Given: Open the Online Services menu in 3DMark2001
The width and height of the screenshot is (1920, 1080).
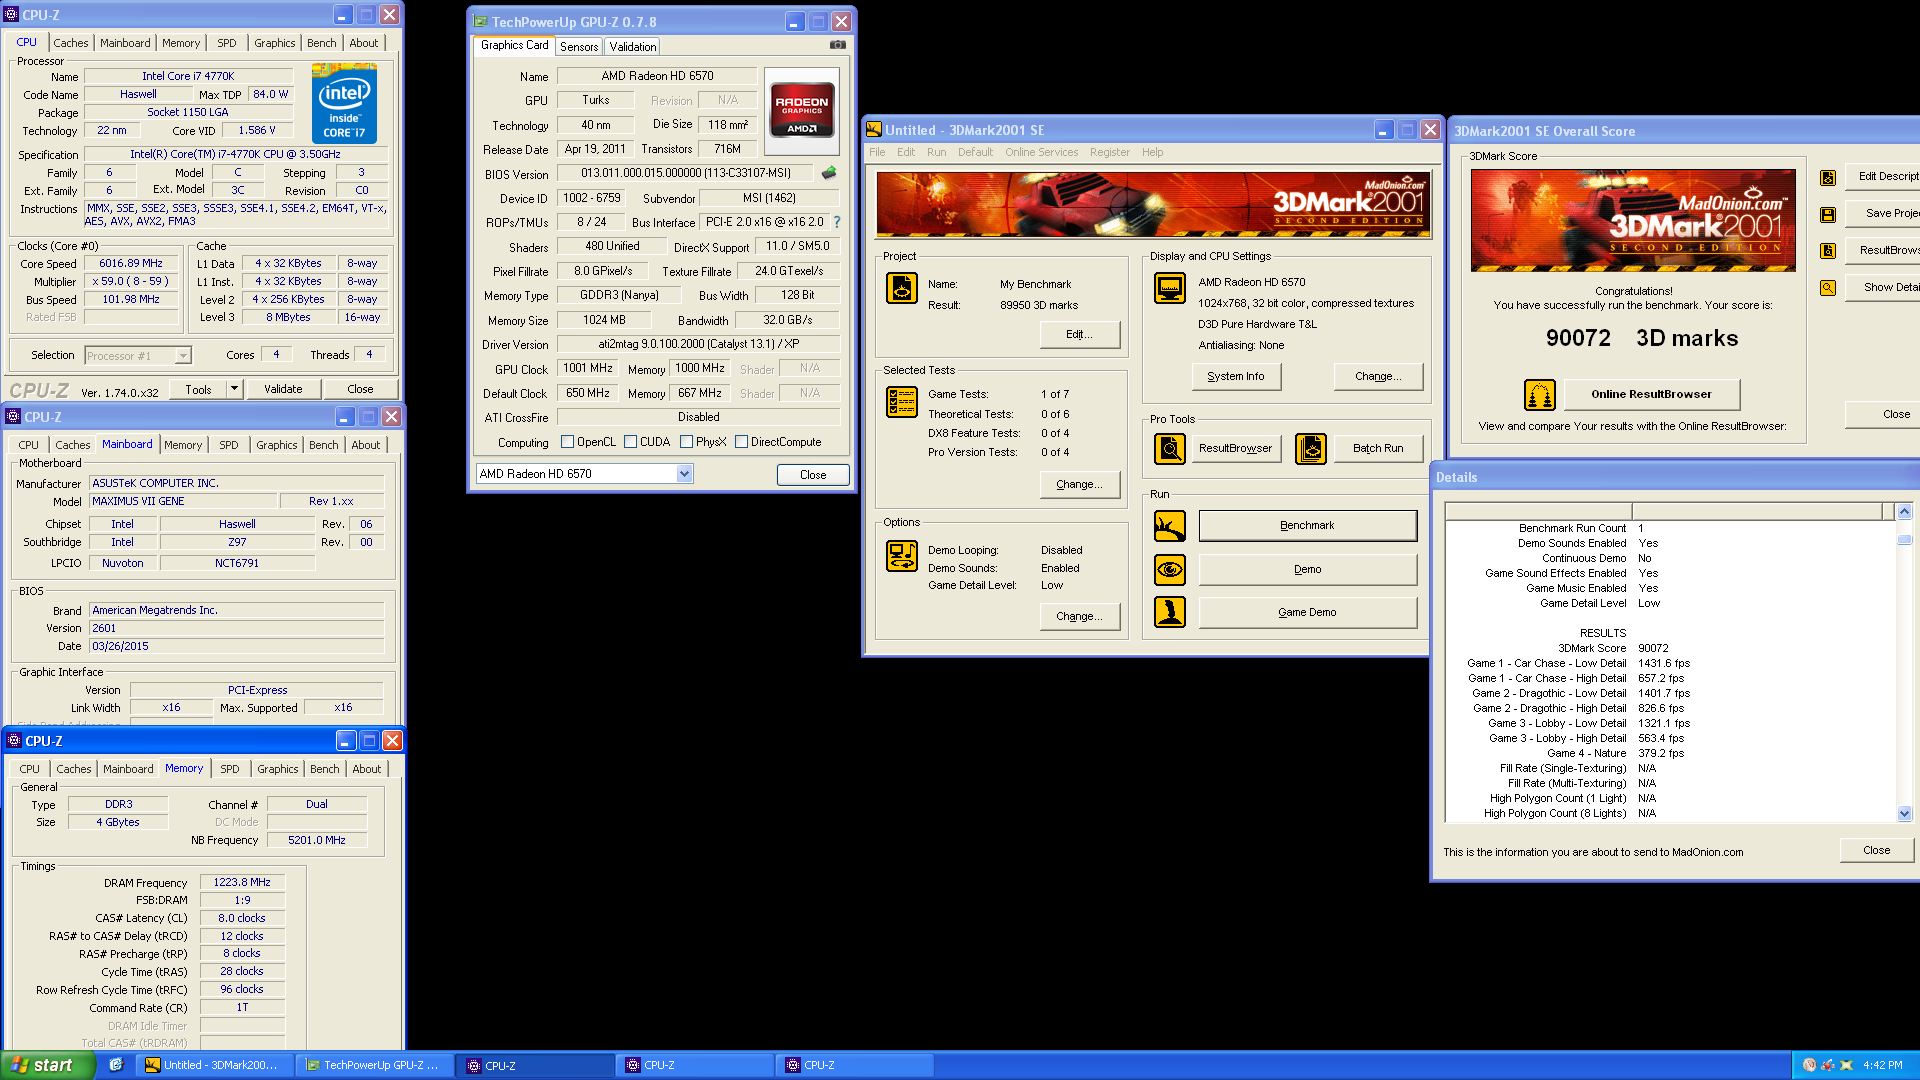Looking at the screenshot, I should pos(1041,152).
